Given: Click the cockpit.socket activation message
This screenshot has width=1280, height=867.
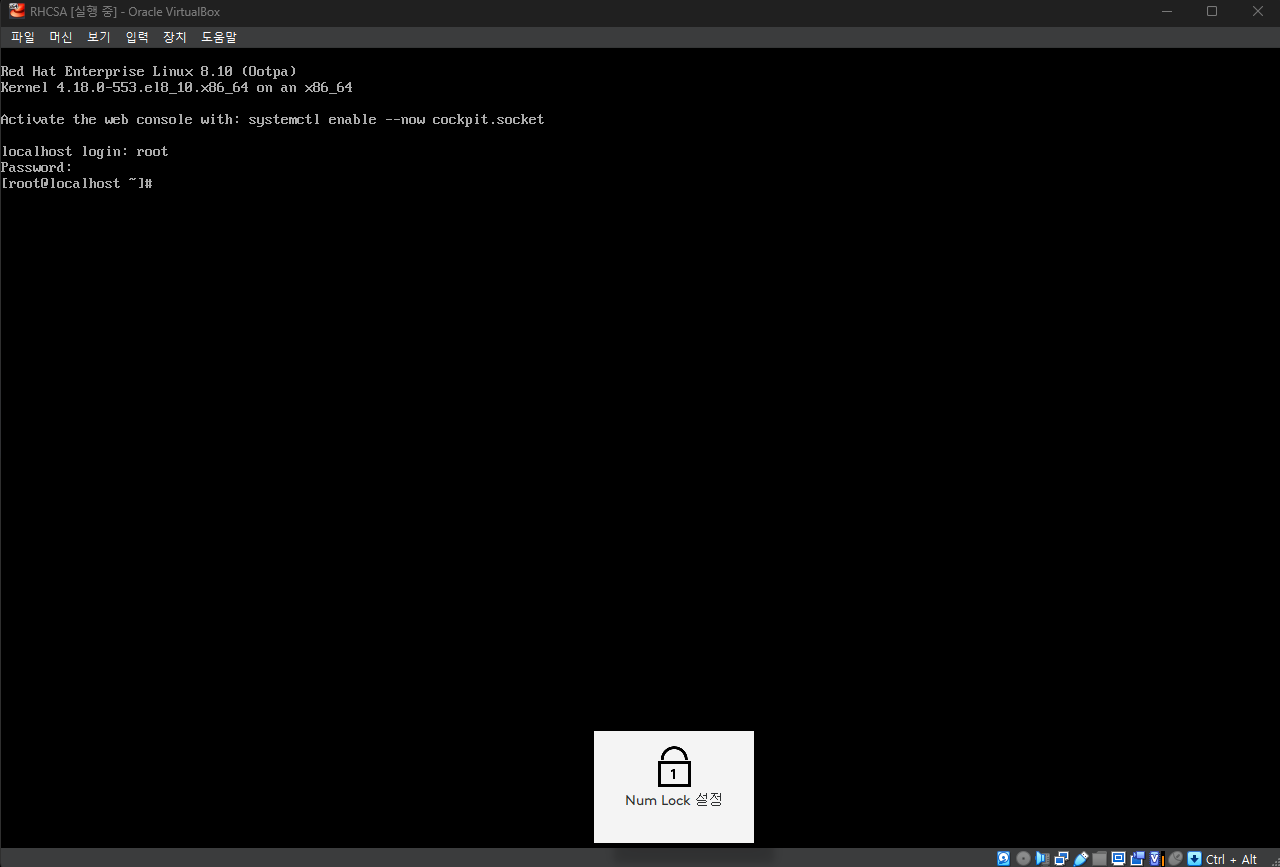Looking at the screenshot, I should pos(273,120).
